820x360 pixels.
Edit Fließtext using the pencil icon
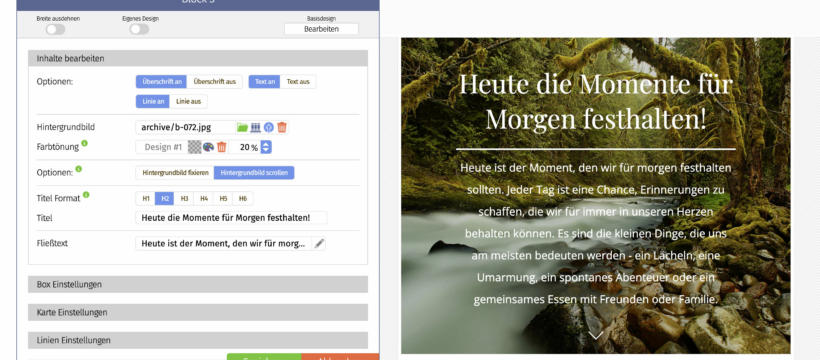click(319, 243)
